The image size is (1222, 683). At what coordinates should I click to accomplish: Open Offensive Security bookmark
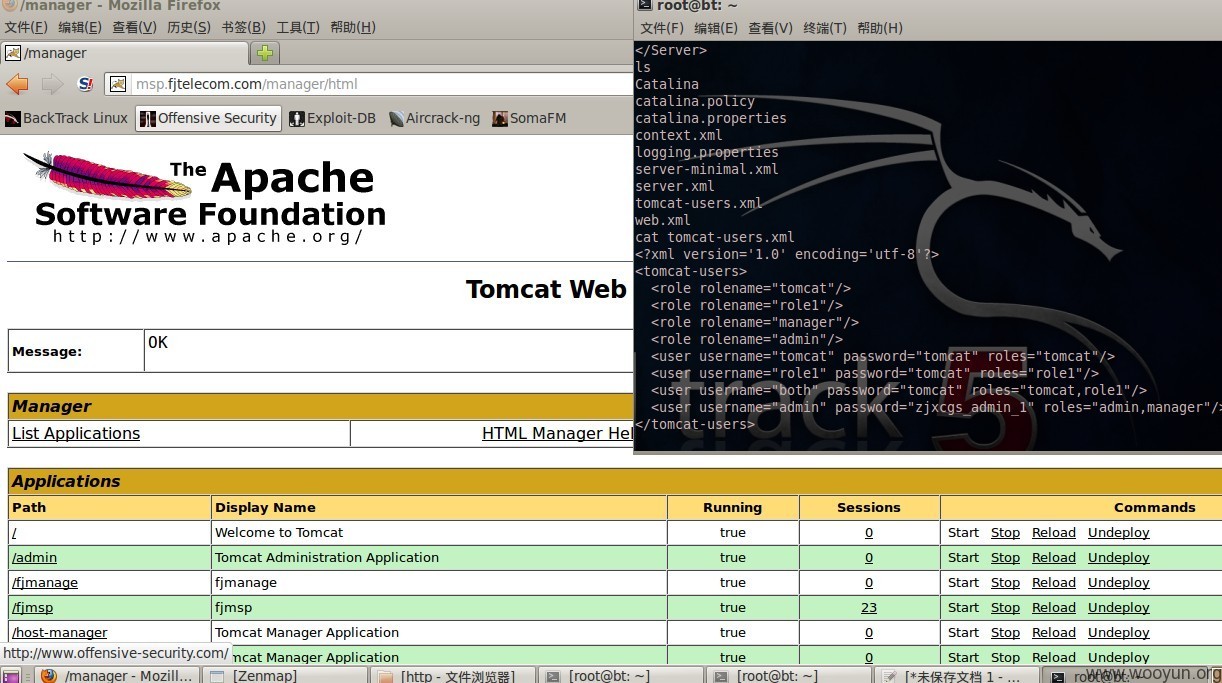(208, 118)
